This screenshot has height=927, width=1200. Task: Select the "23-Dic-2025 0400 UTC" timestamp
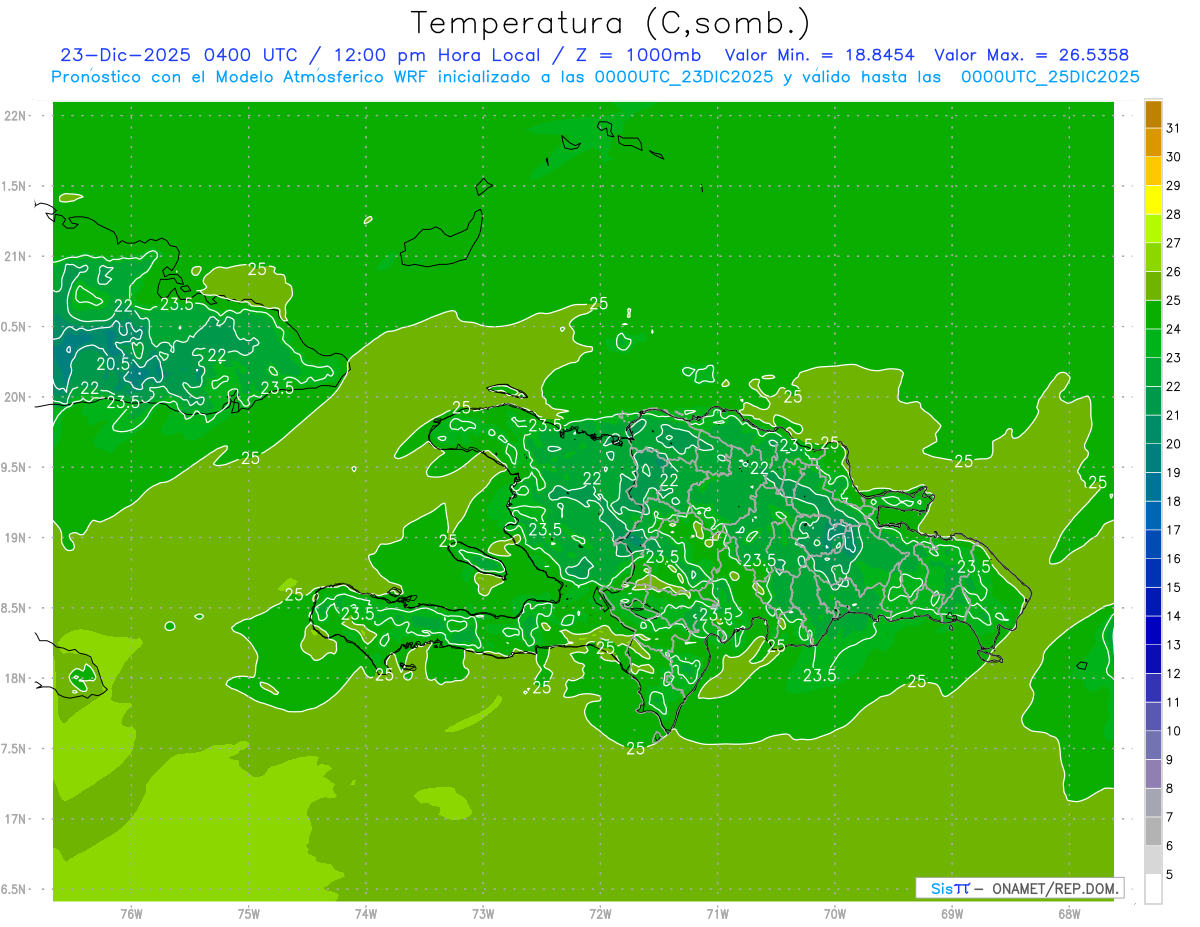point(177,55)
